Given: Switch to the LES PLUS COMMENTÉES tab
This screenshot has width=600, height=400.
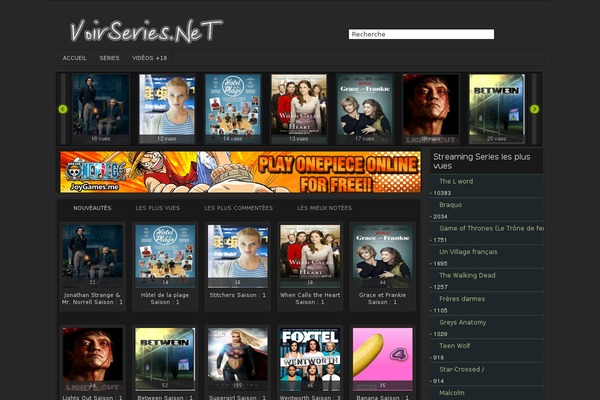Looking at the screenshot, I should (238, 208).
